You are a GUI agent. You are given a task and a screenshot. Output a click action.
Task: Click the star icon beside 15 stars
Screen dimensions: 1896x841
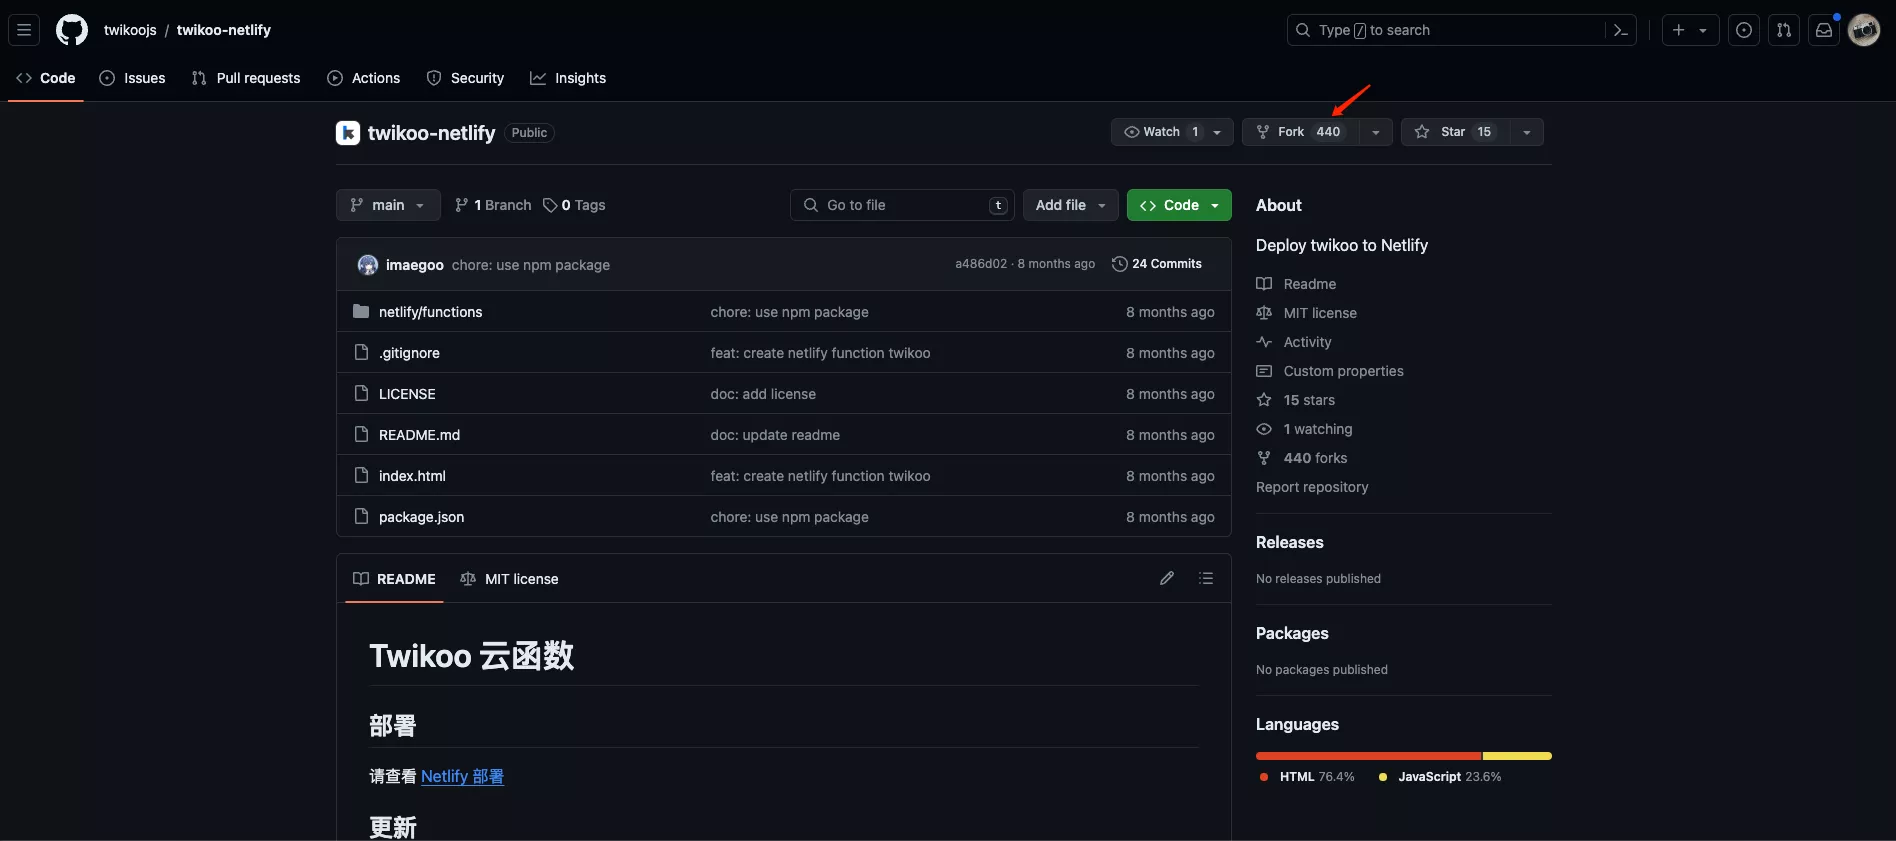1264,400
